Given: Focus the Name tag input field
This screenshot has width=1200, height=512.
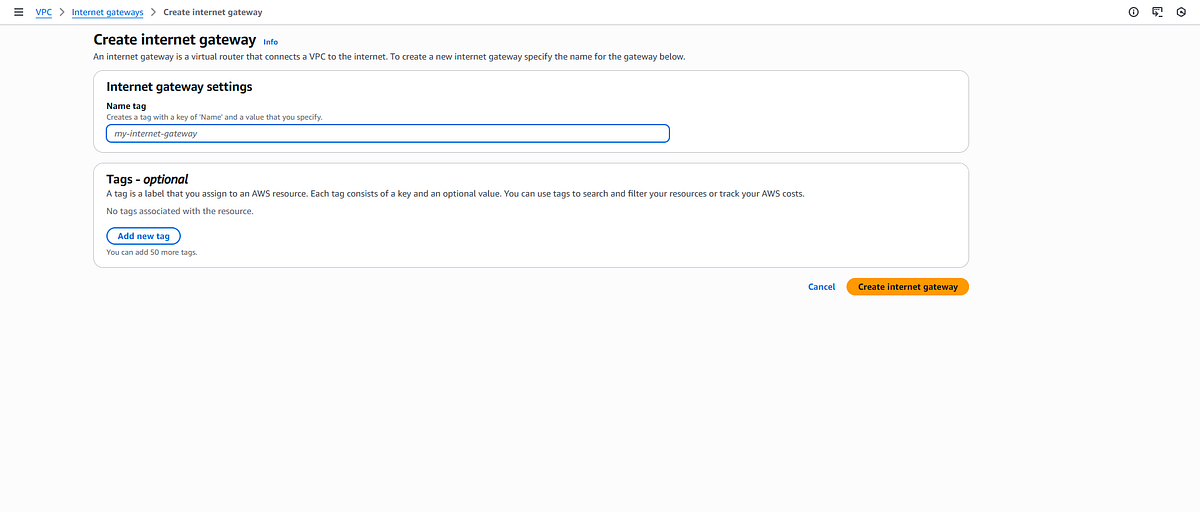Looking at the screenshot, I should [x=387, y=133].
